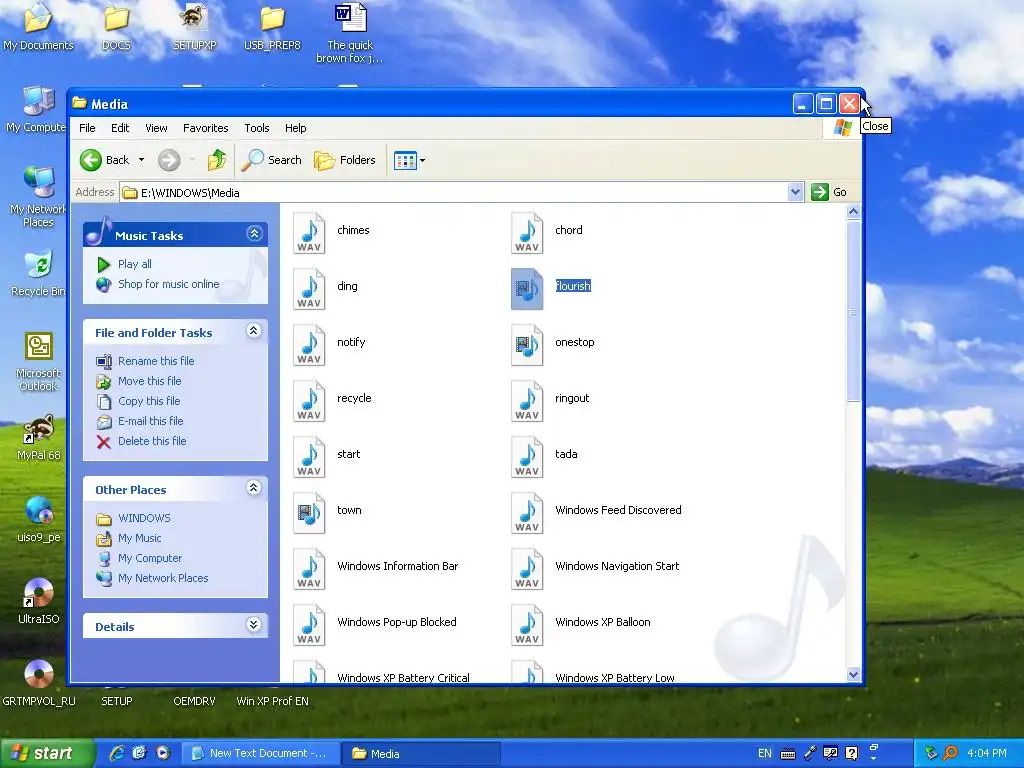Select Windows XP Balloon file icon
Image resolution: width=1024 pixels, height=768 pixels.
click(x=527, y=625)
